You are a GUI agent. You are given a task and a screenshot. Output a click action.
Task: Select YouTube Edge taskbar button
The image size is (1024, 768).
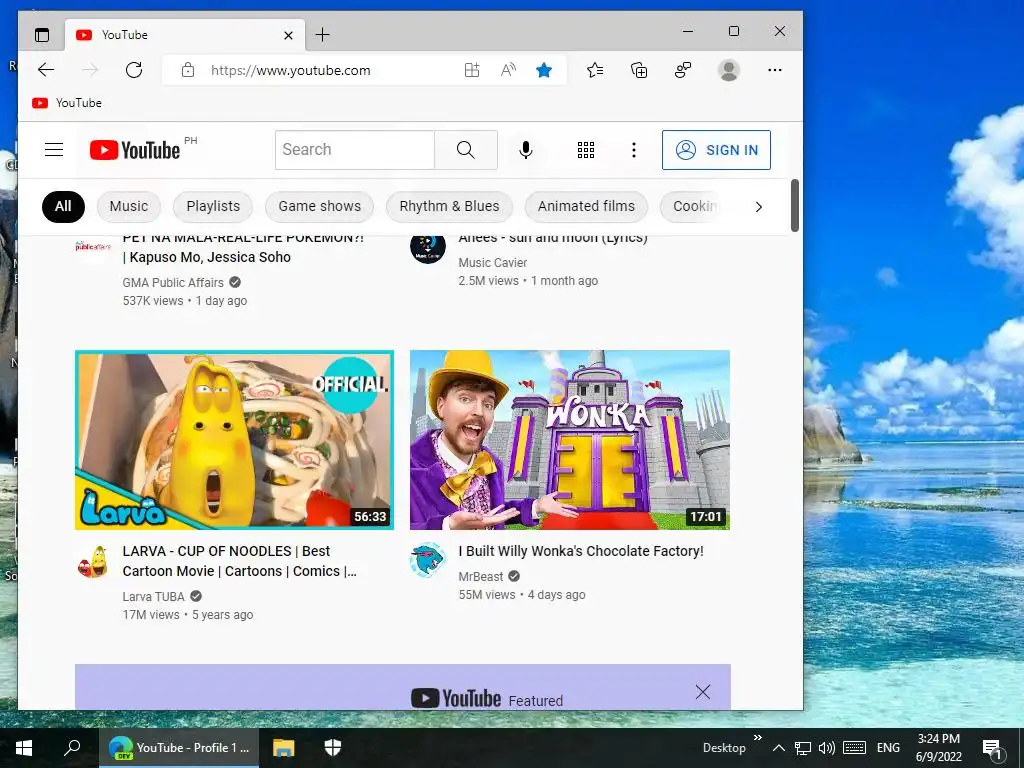click(179, 748)
